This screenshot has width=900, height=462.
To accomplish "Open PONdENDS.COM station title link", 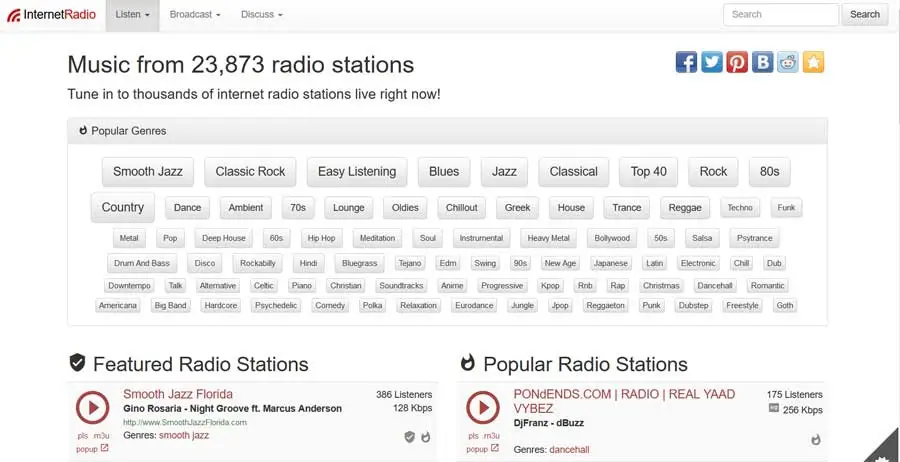I will tap(624, 401).
